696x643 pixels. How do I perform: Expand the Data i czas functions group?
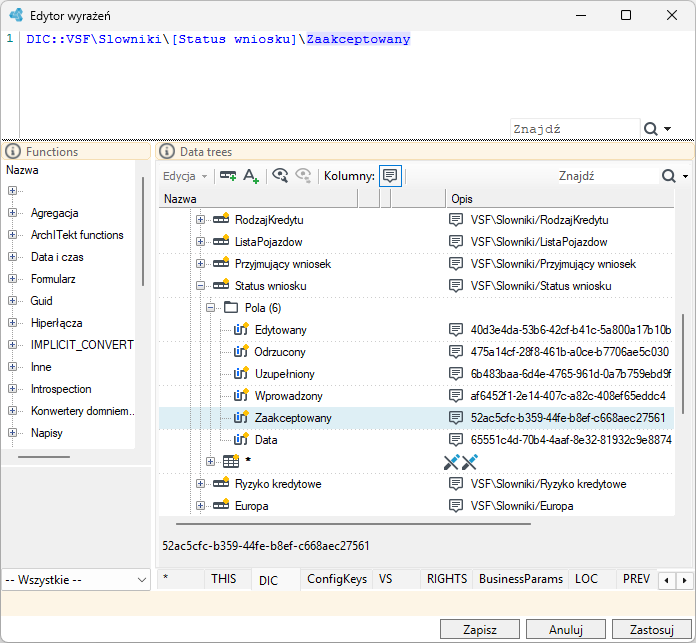[12, 256]
